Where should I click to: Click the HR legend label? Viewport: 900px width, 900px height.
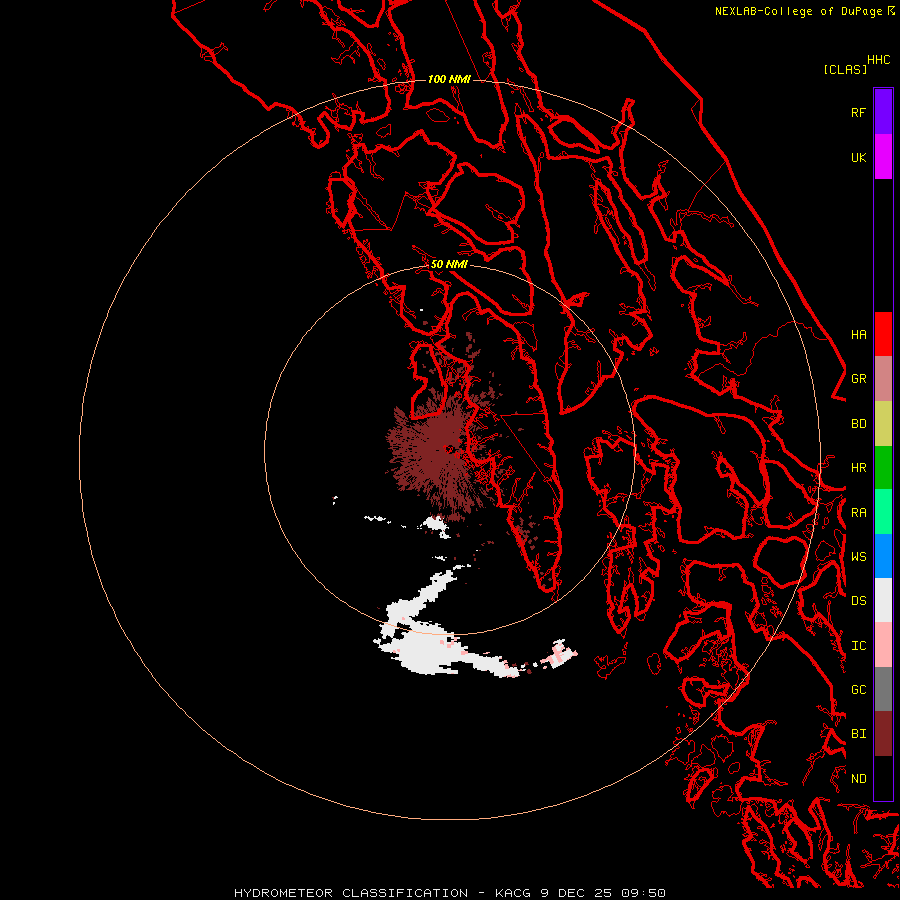(x=858, y=468)
